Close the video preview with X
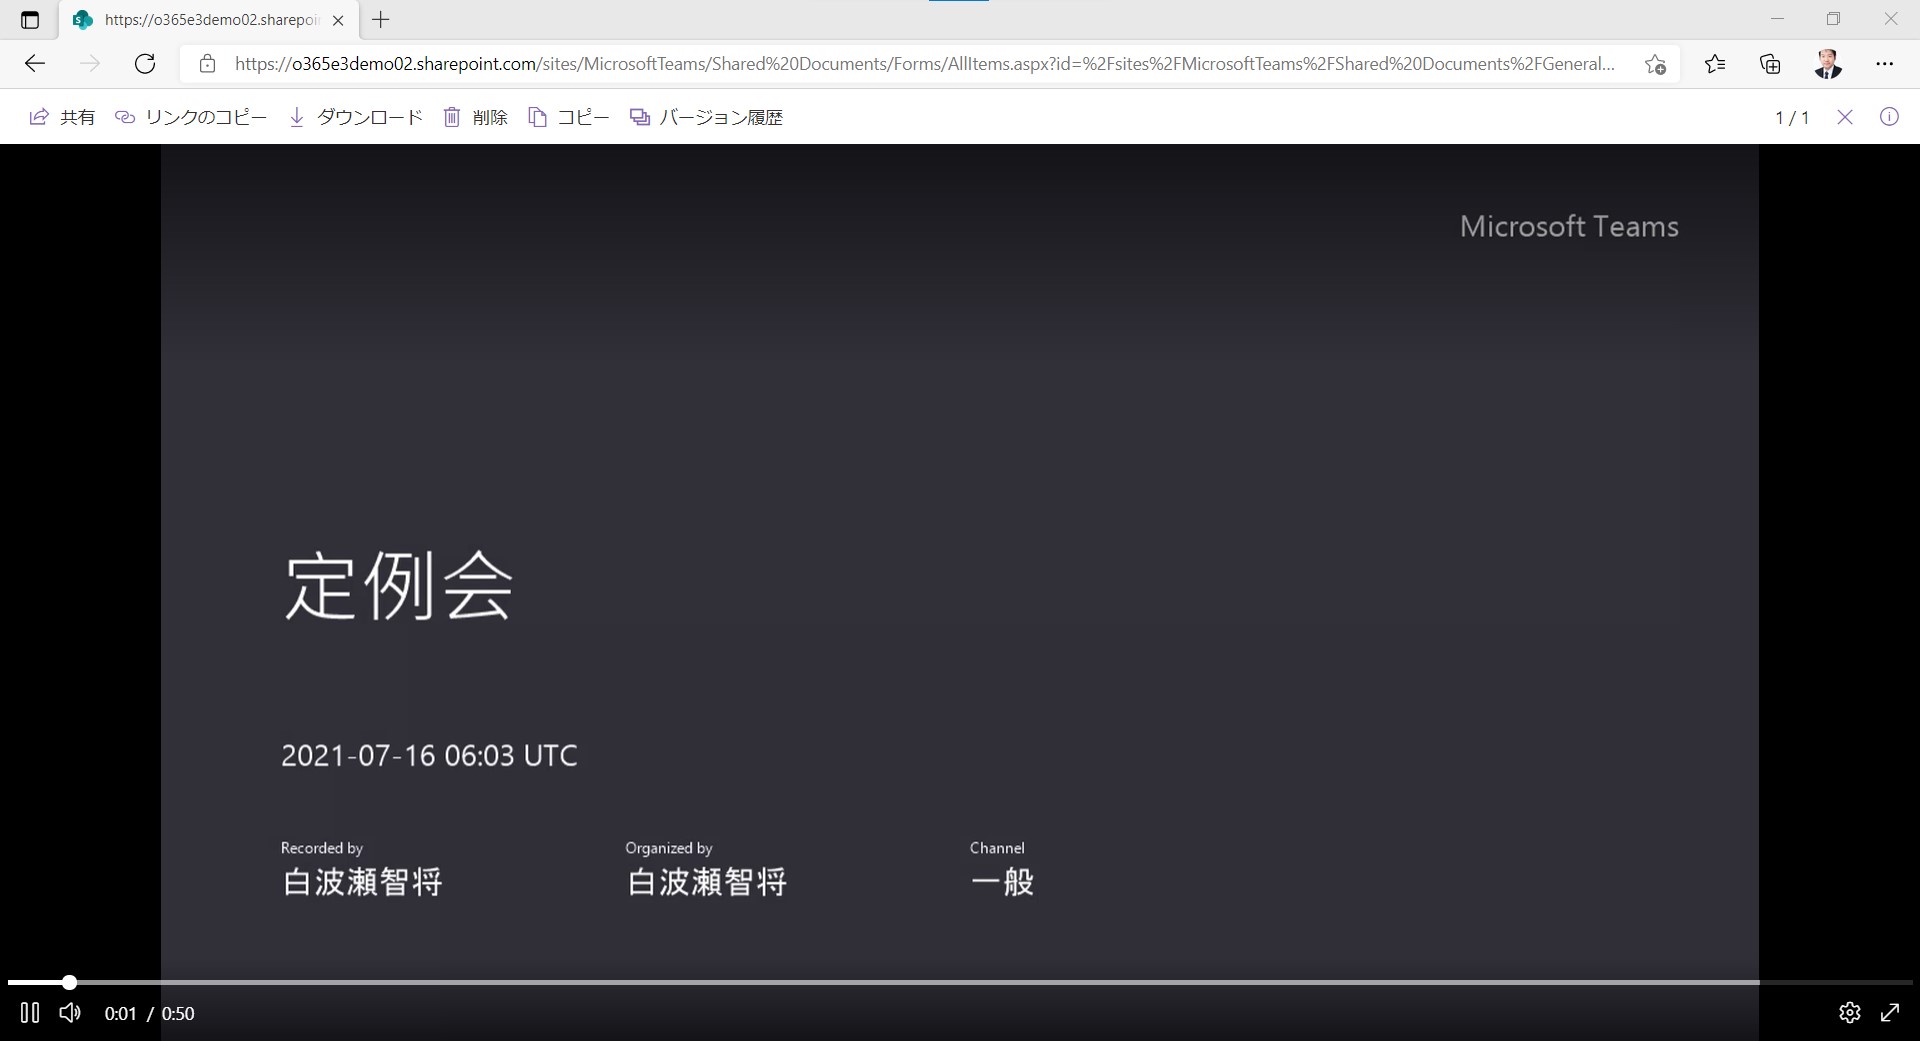 1845,117
